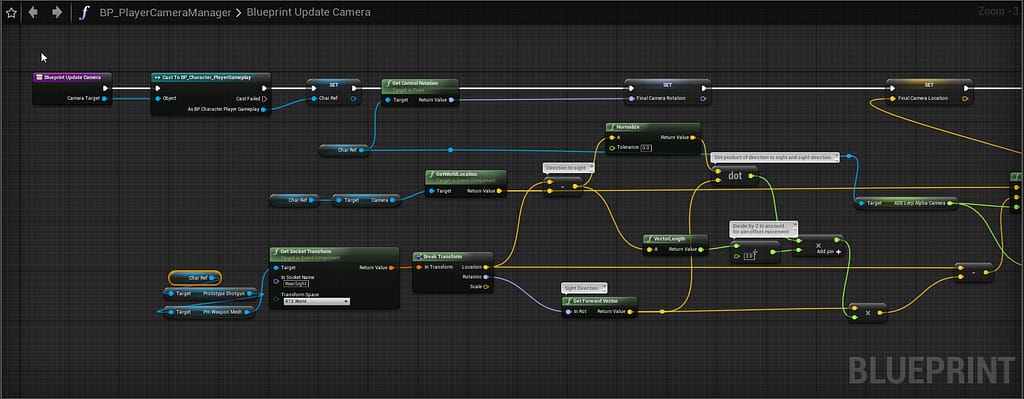Click the Cast Failed exec pin

click(x=264, y=99)
